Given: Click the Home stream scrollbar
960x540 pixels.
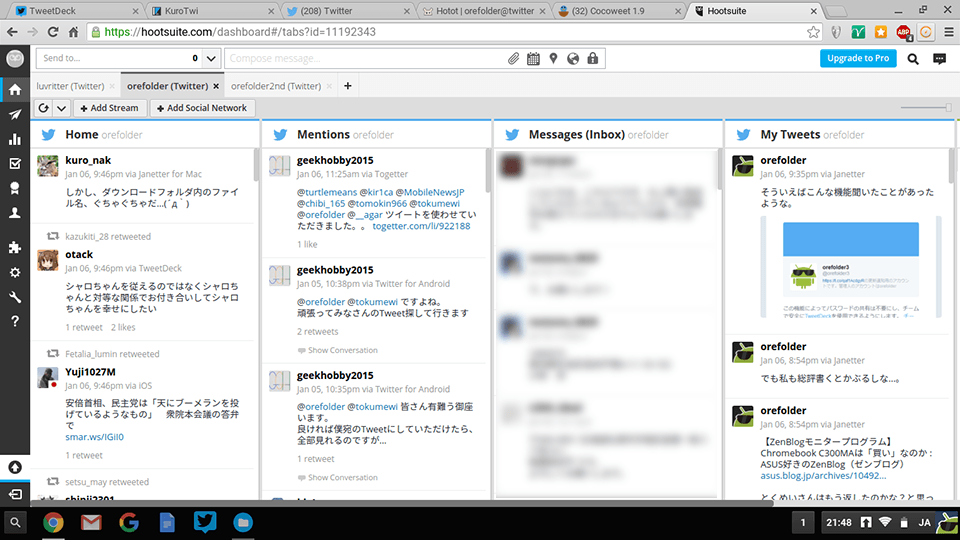Looking at the screenshot, I should (x=255, y=165).
